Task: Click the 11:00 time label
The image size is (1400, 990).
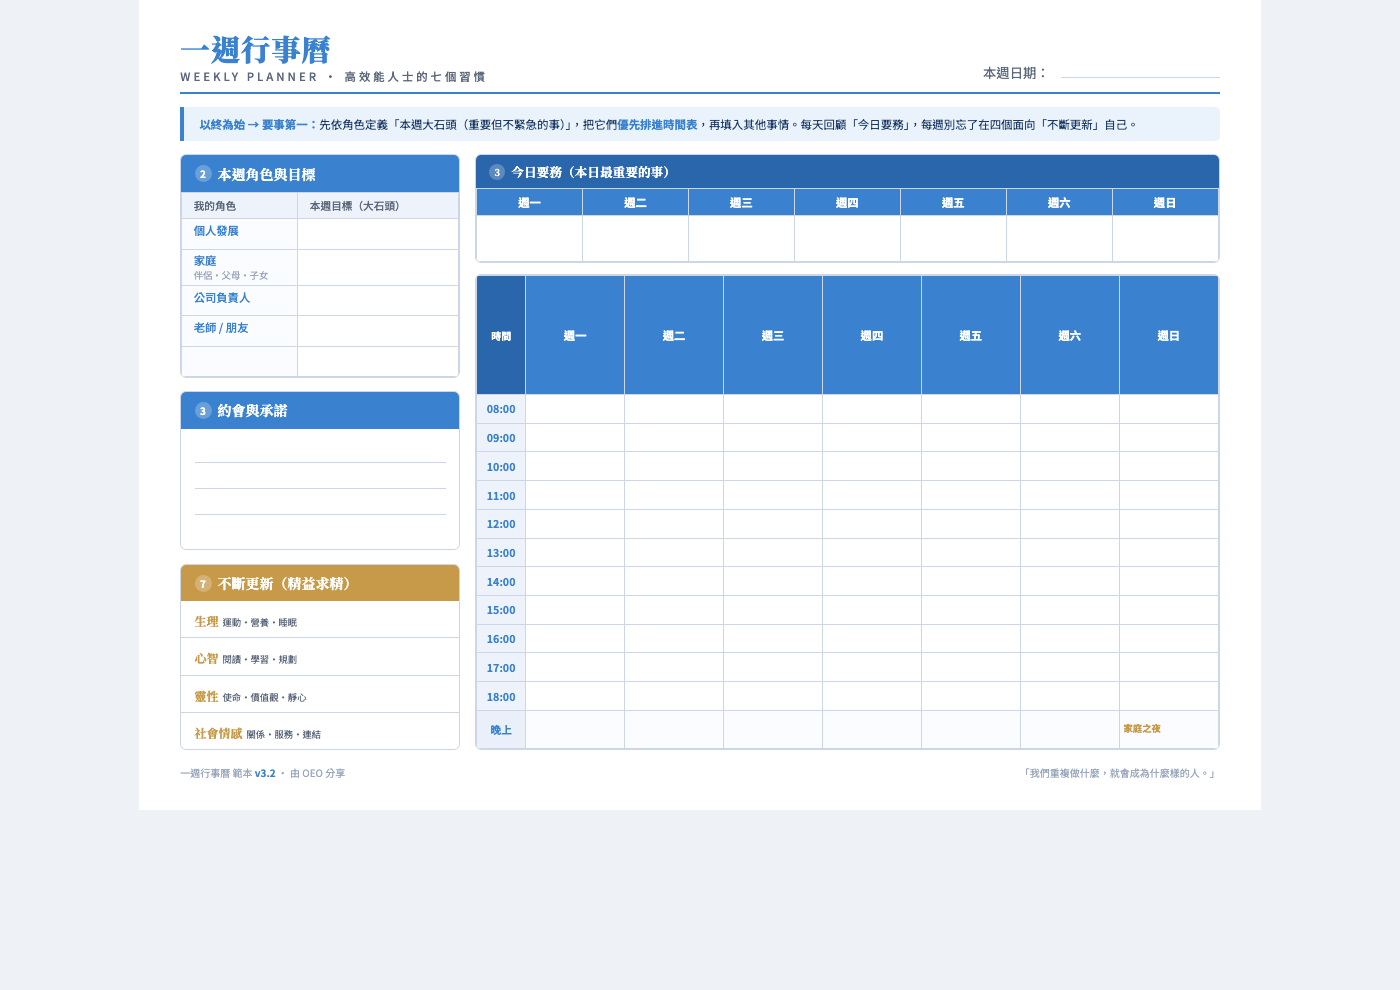Action: pos(501,496)
